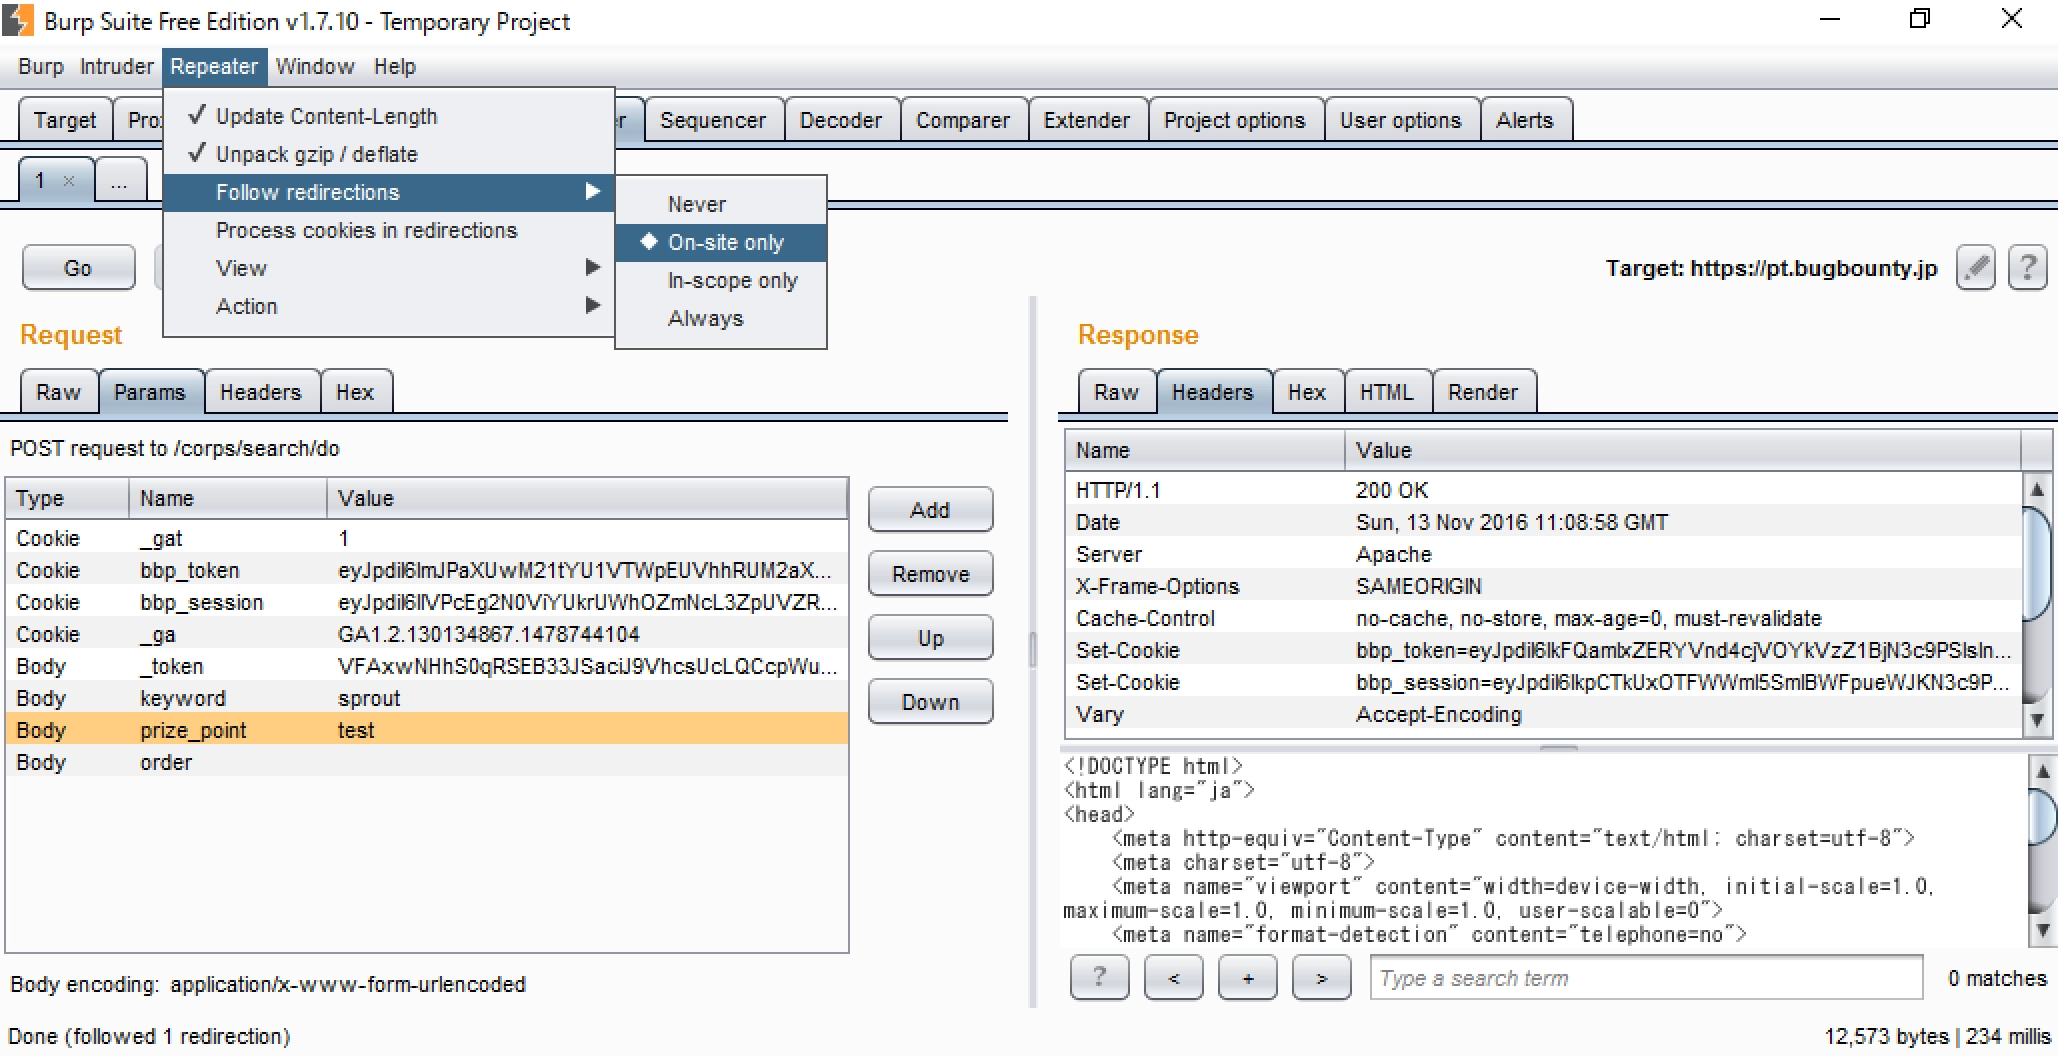
Task: Open the Intruder menu
Action: (x=116, y=66)
